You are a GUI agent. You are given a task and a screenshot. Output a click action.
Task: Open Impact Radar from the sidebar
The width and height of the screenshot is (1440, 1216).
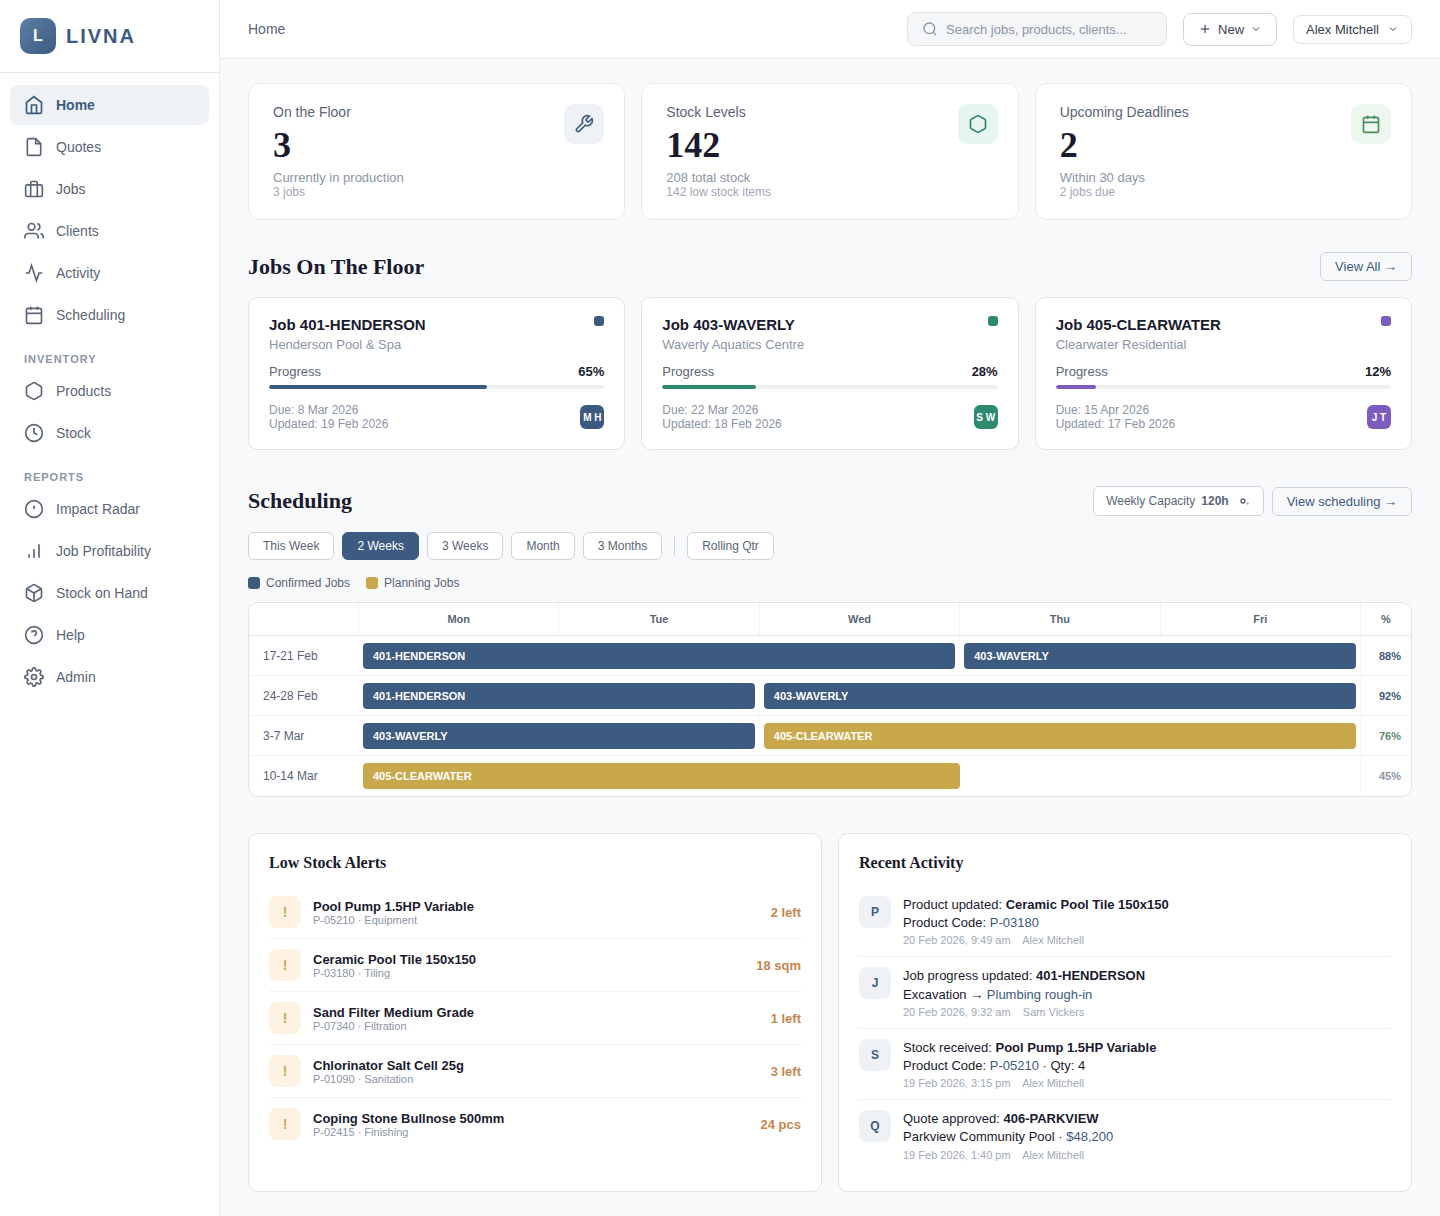click(x=97, y=509)
